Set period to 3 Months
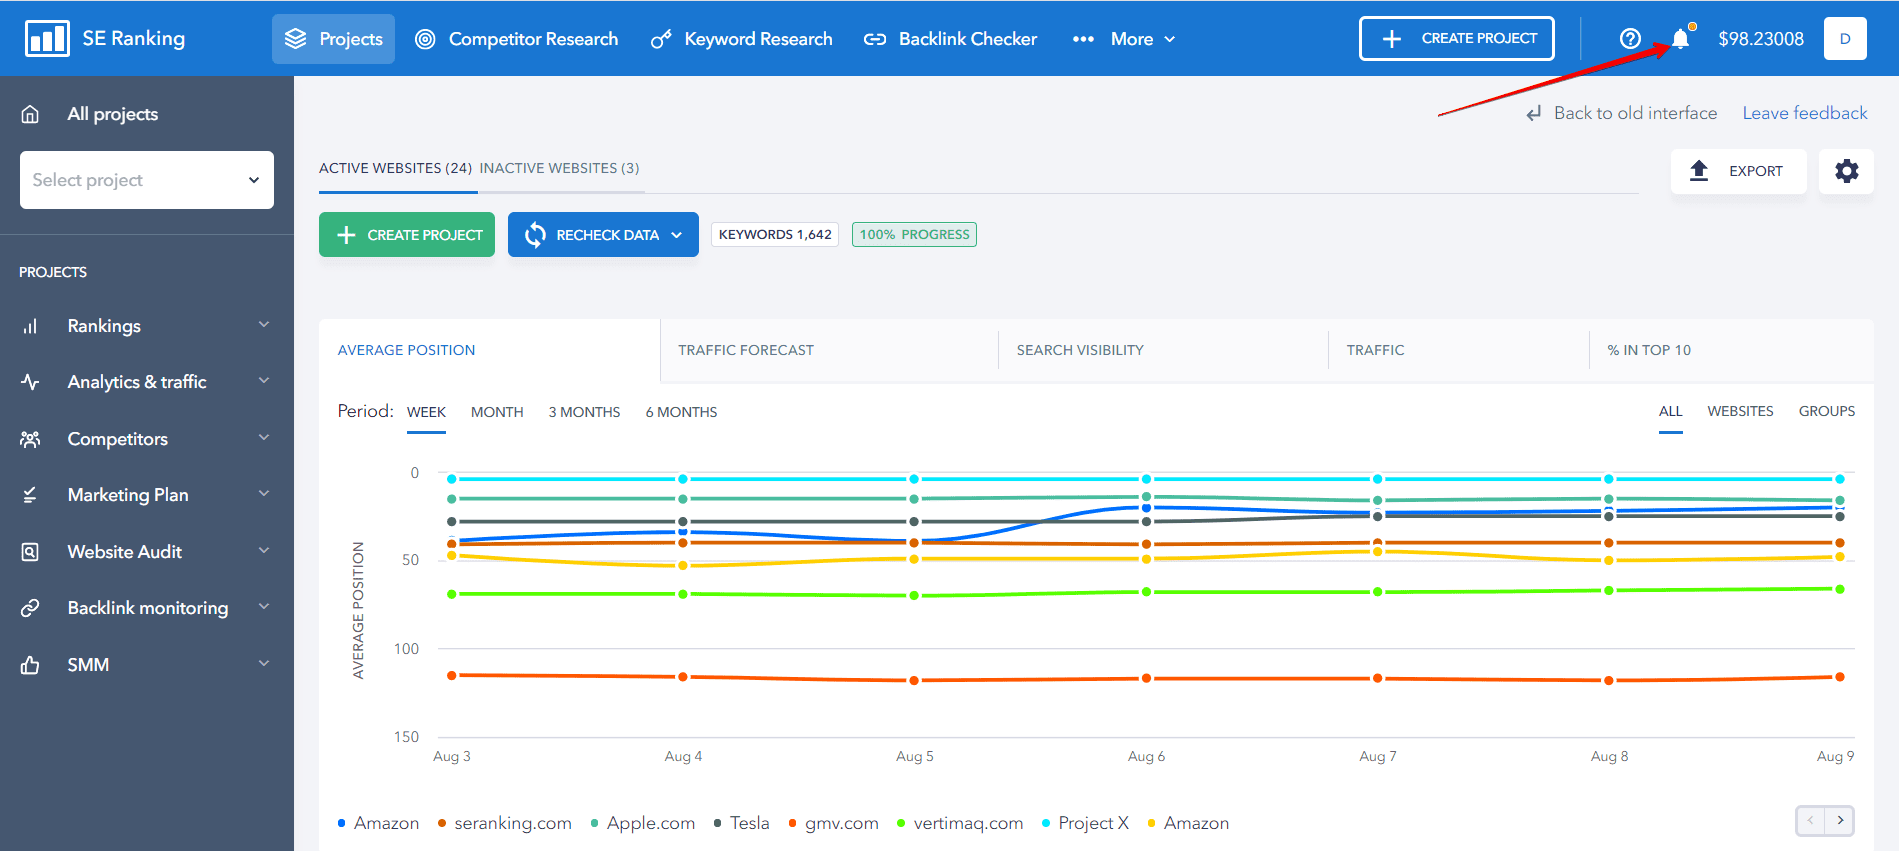Viewport: 1899px width, 851px height. pos(584,412)
